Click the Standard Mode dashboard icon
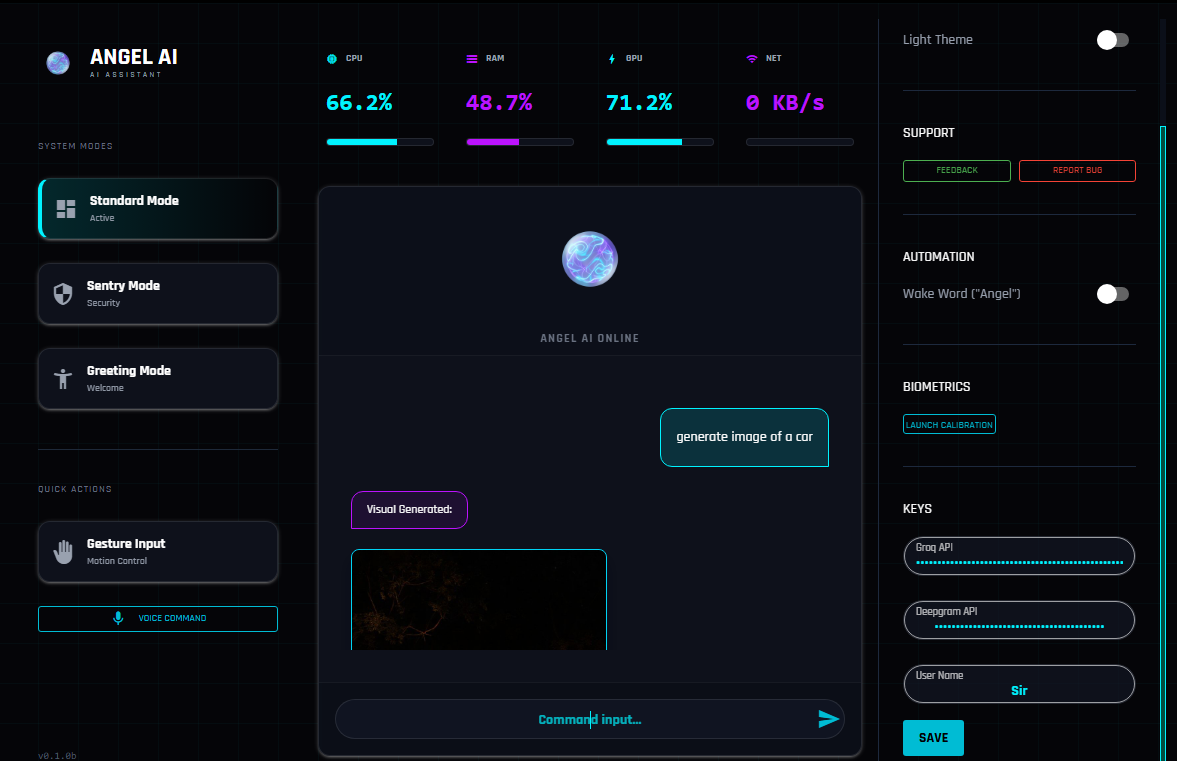Viewport: 1177px width, 761px height. click(66, 209)
